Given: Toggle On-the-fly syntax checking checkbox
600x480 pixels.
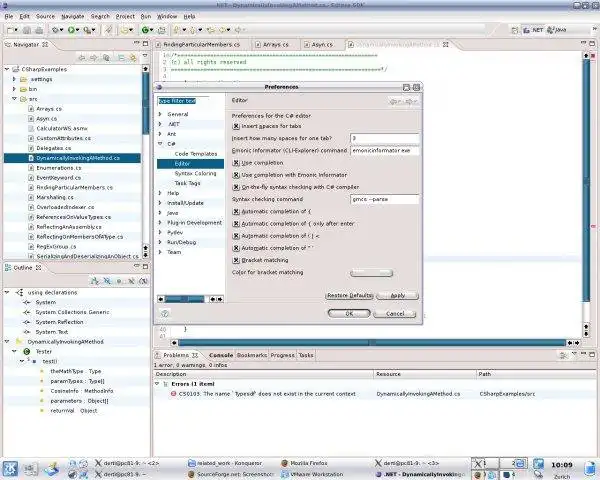Looking at the screenshot, I should point(236,187).
